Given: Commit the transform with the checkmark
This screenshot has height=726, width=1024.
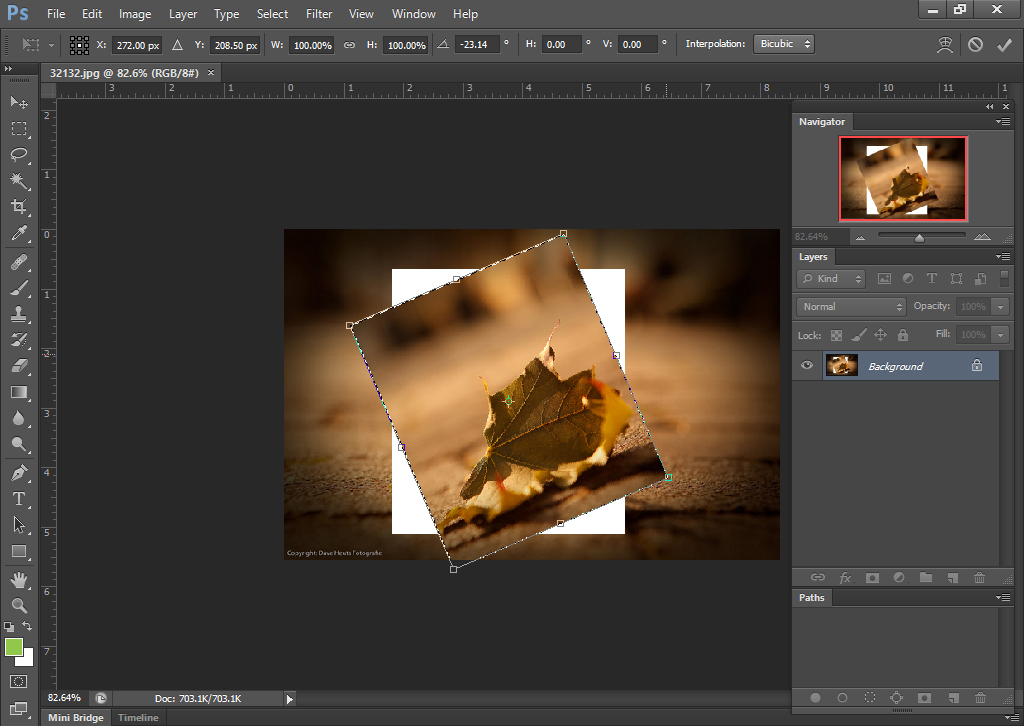Looking at the screenshot, I should coord(1005,44).
